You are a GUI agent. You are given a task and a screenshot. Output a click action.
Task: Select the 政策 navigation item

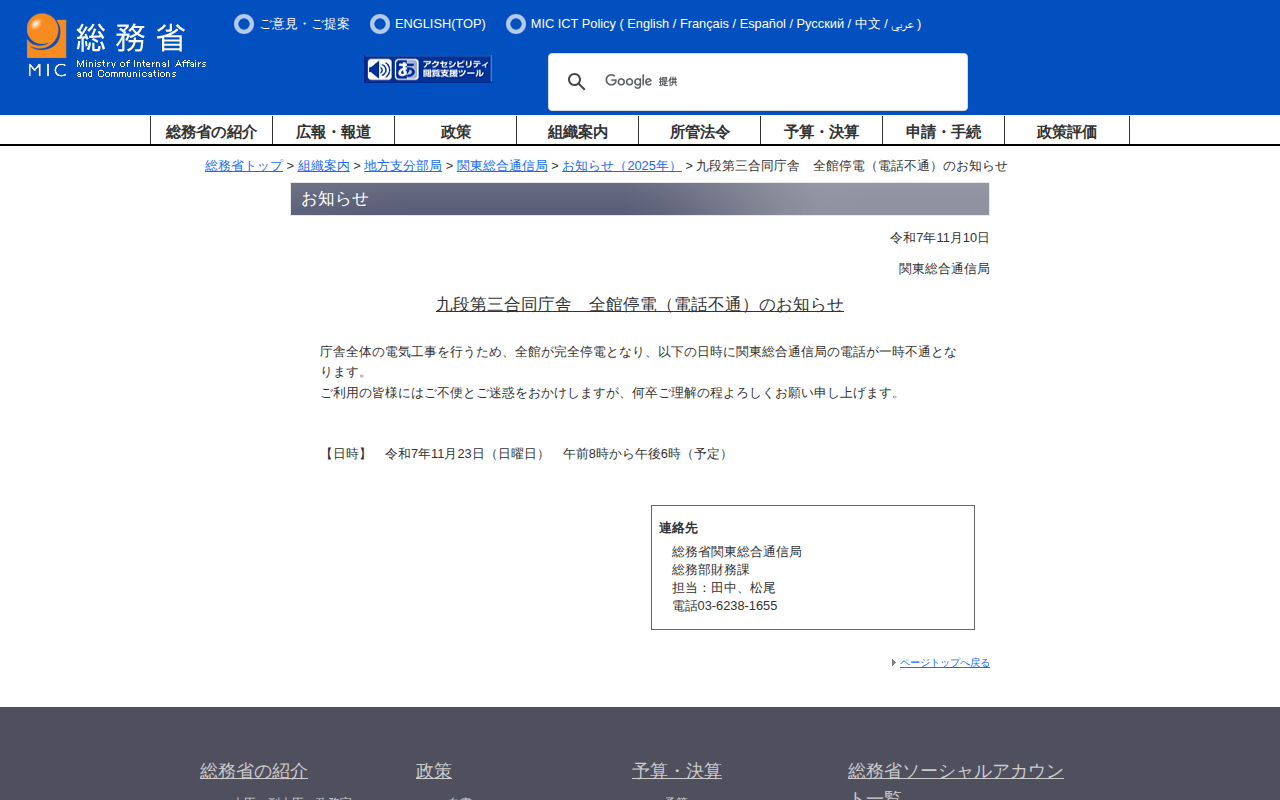click(455, 131)
